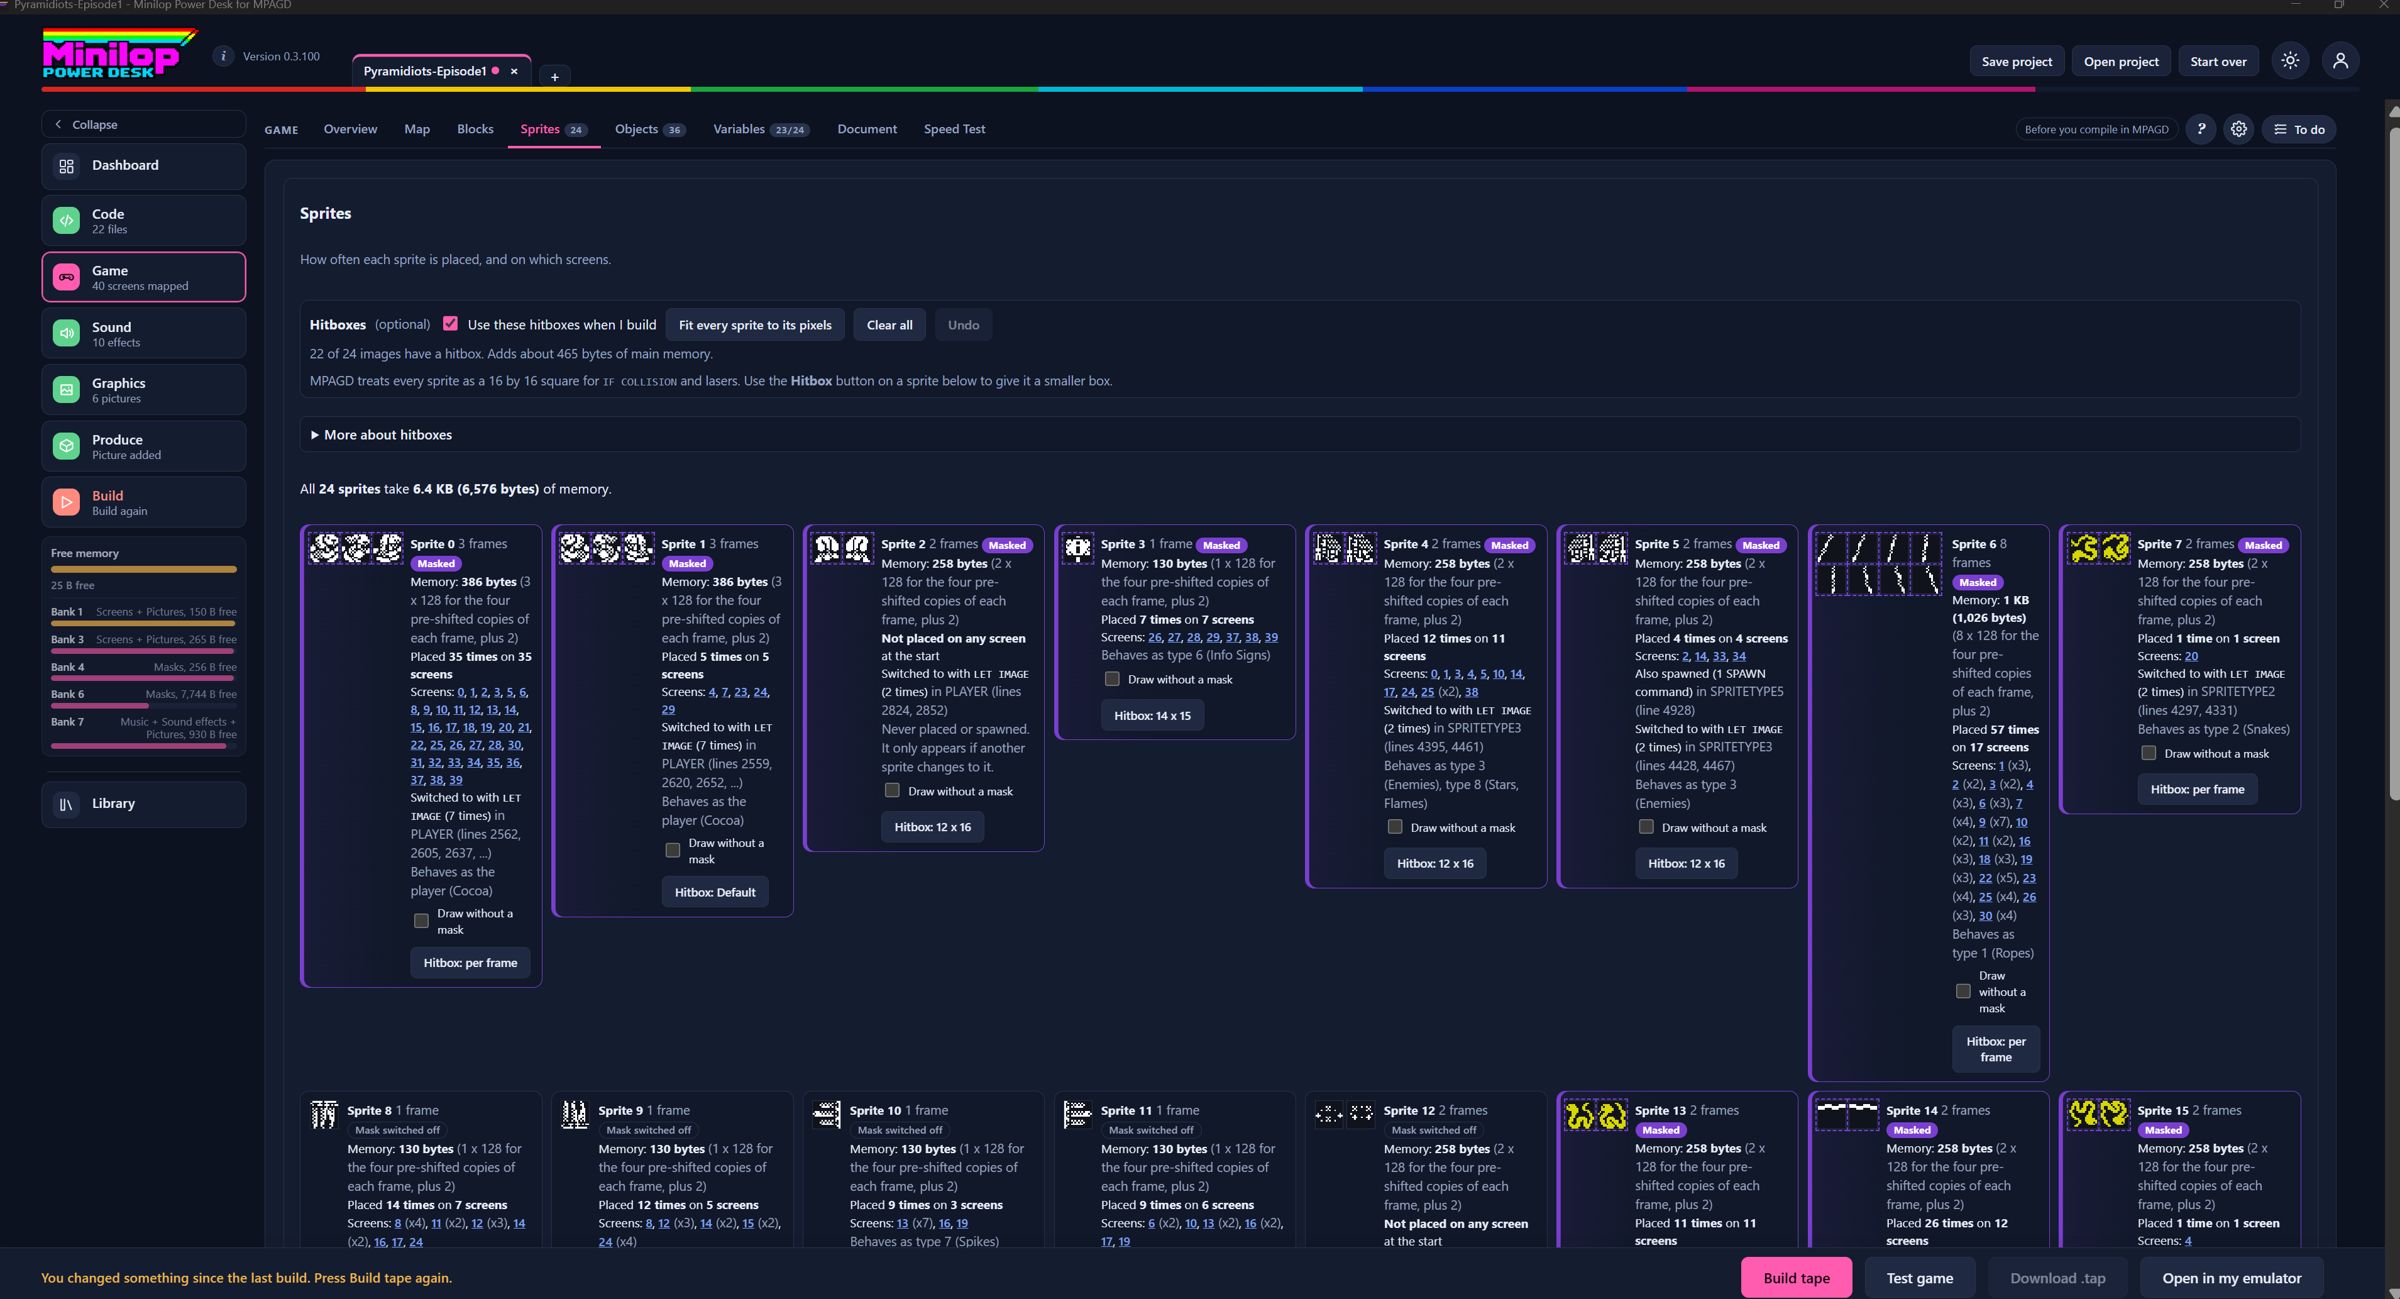Click the Build tape button
Viewport: 2400px width, 1299px height.
click(1796, 1278)
